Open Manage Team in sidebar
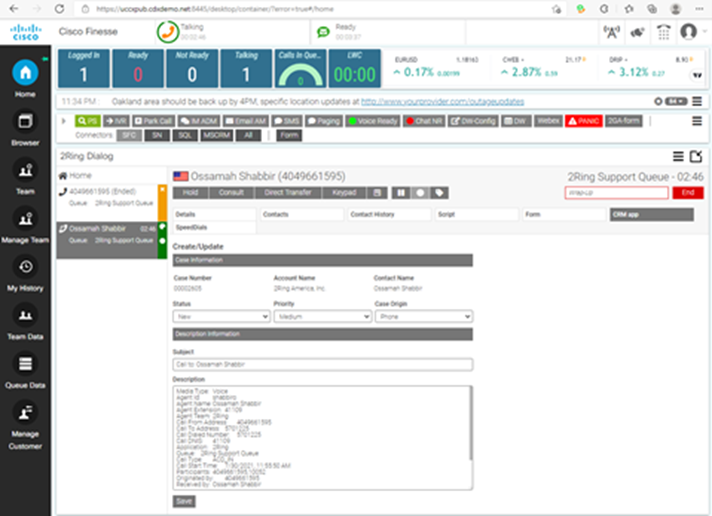This screenshot has width=712, height=516. click(x=25, y=219)
